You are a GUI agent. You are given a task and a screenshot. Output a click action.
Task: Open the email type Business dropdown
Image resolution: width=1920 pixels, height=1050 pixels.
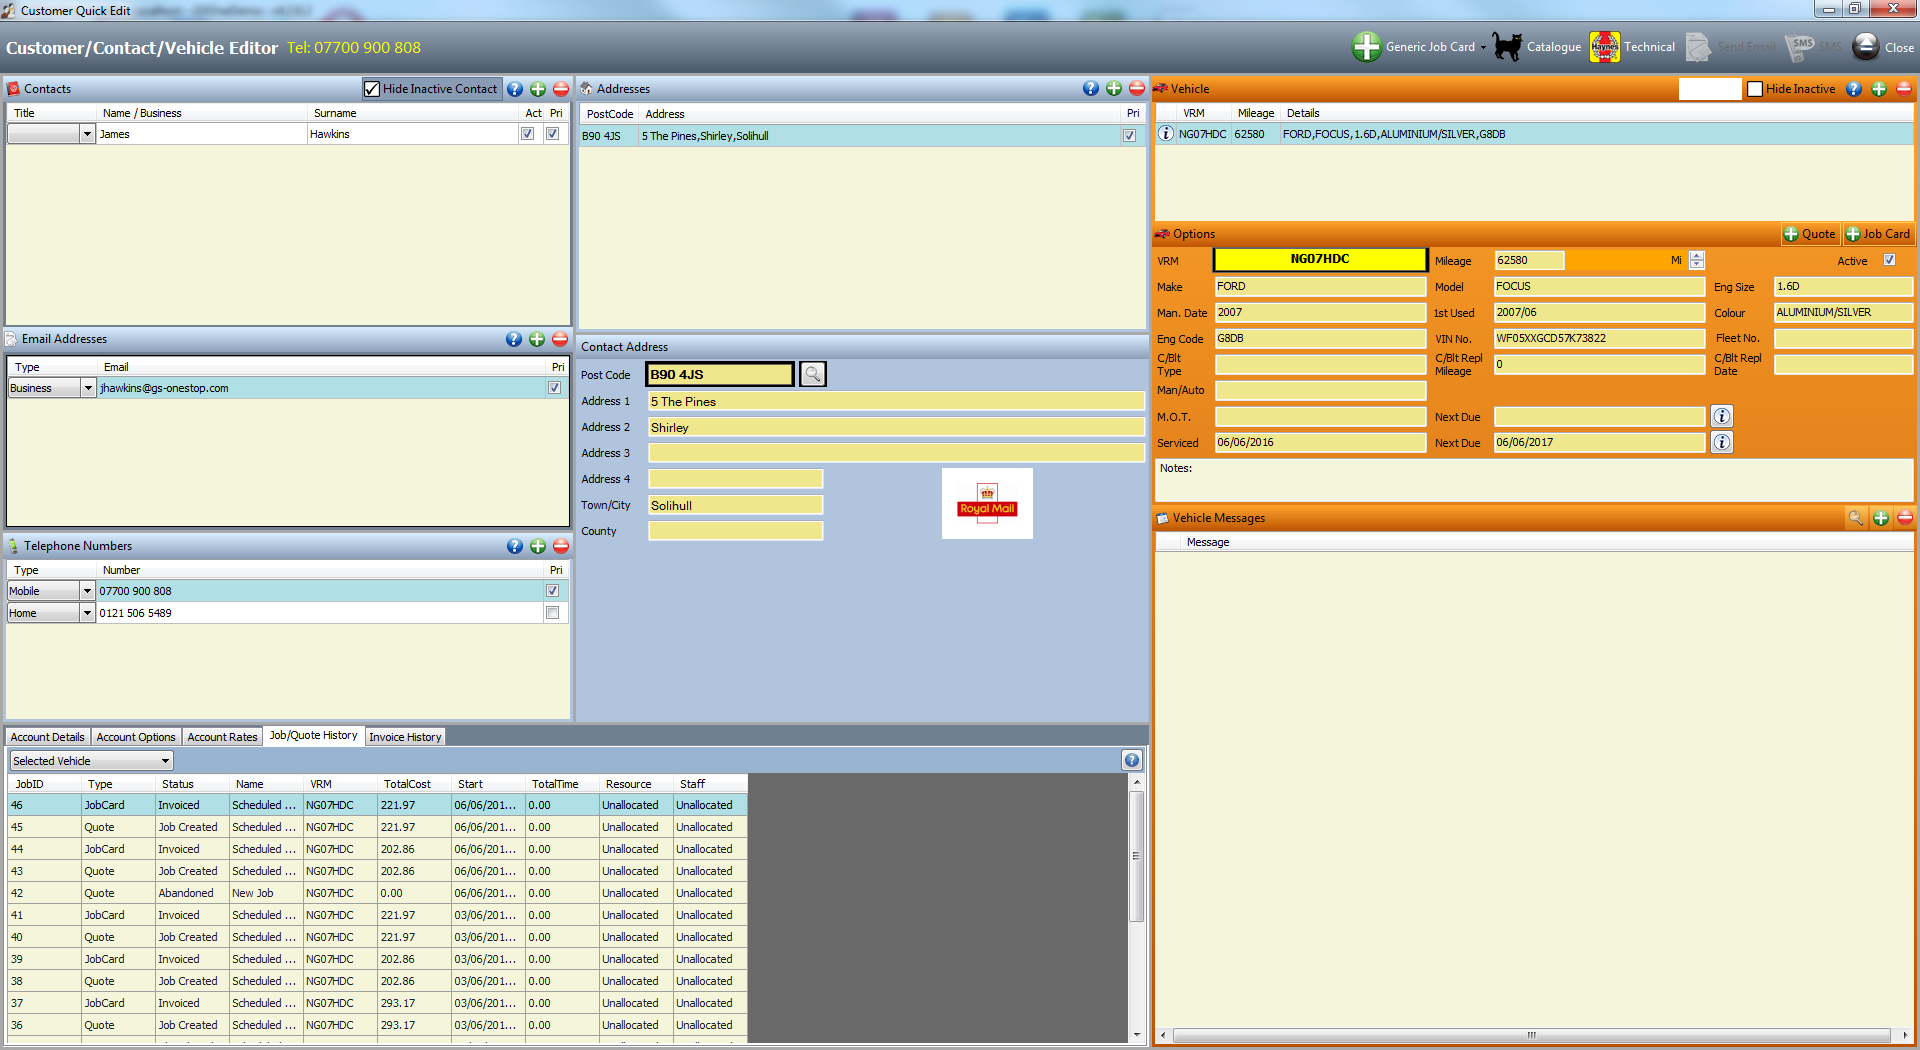pos(88,388)
